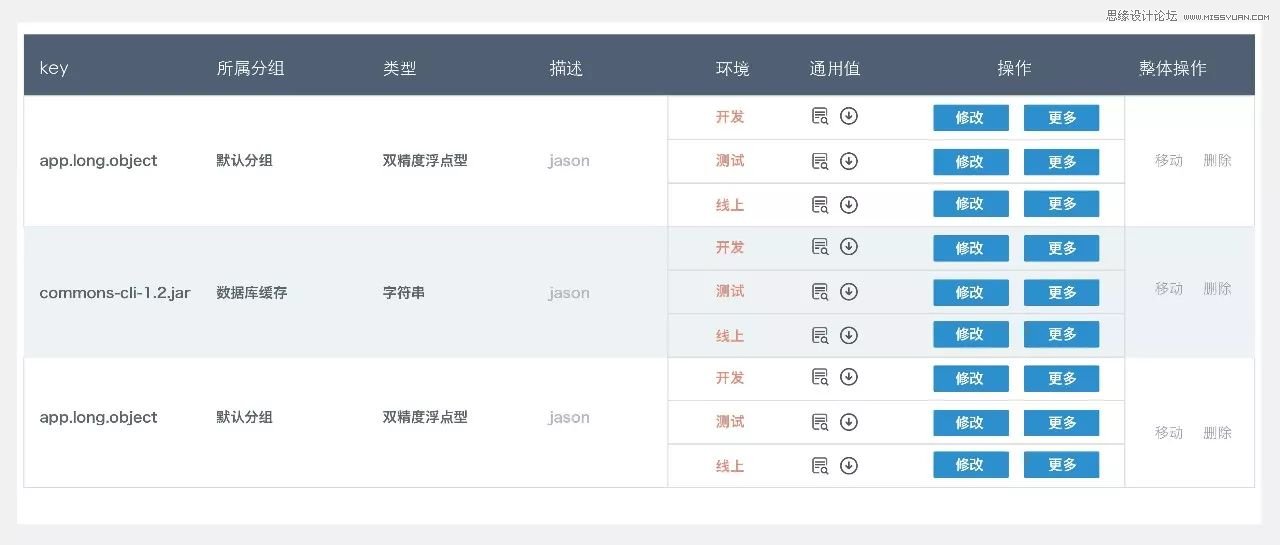Click 删除 link for first app.long.object

tap(1217, 161)
